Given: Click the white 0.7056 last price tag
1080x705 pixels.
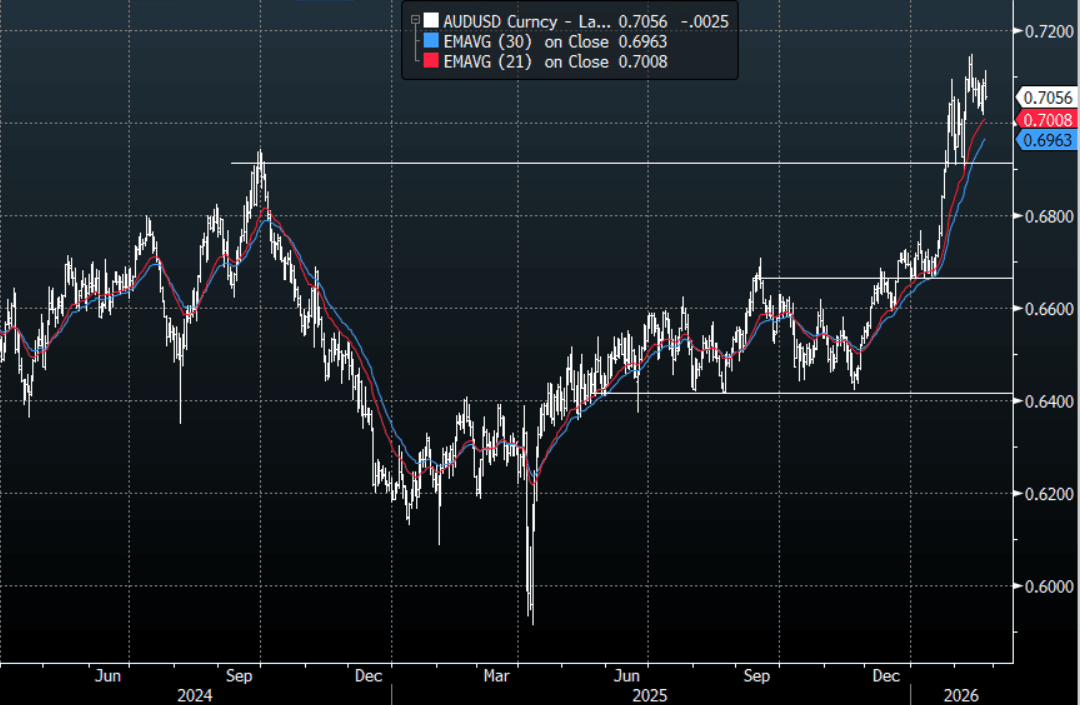Looking at the screenshot, I should [x=1047, y=97].
